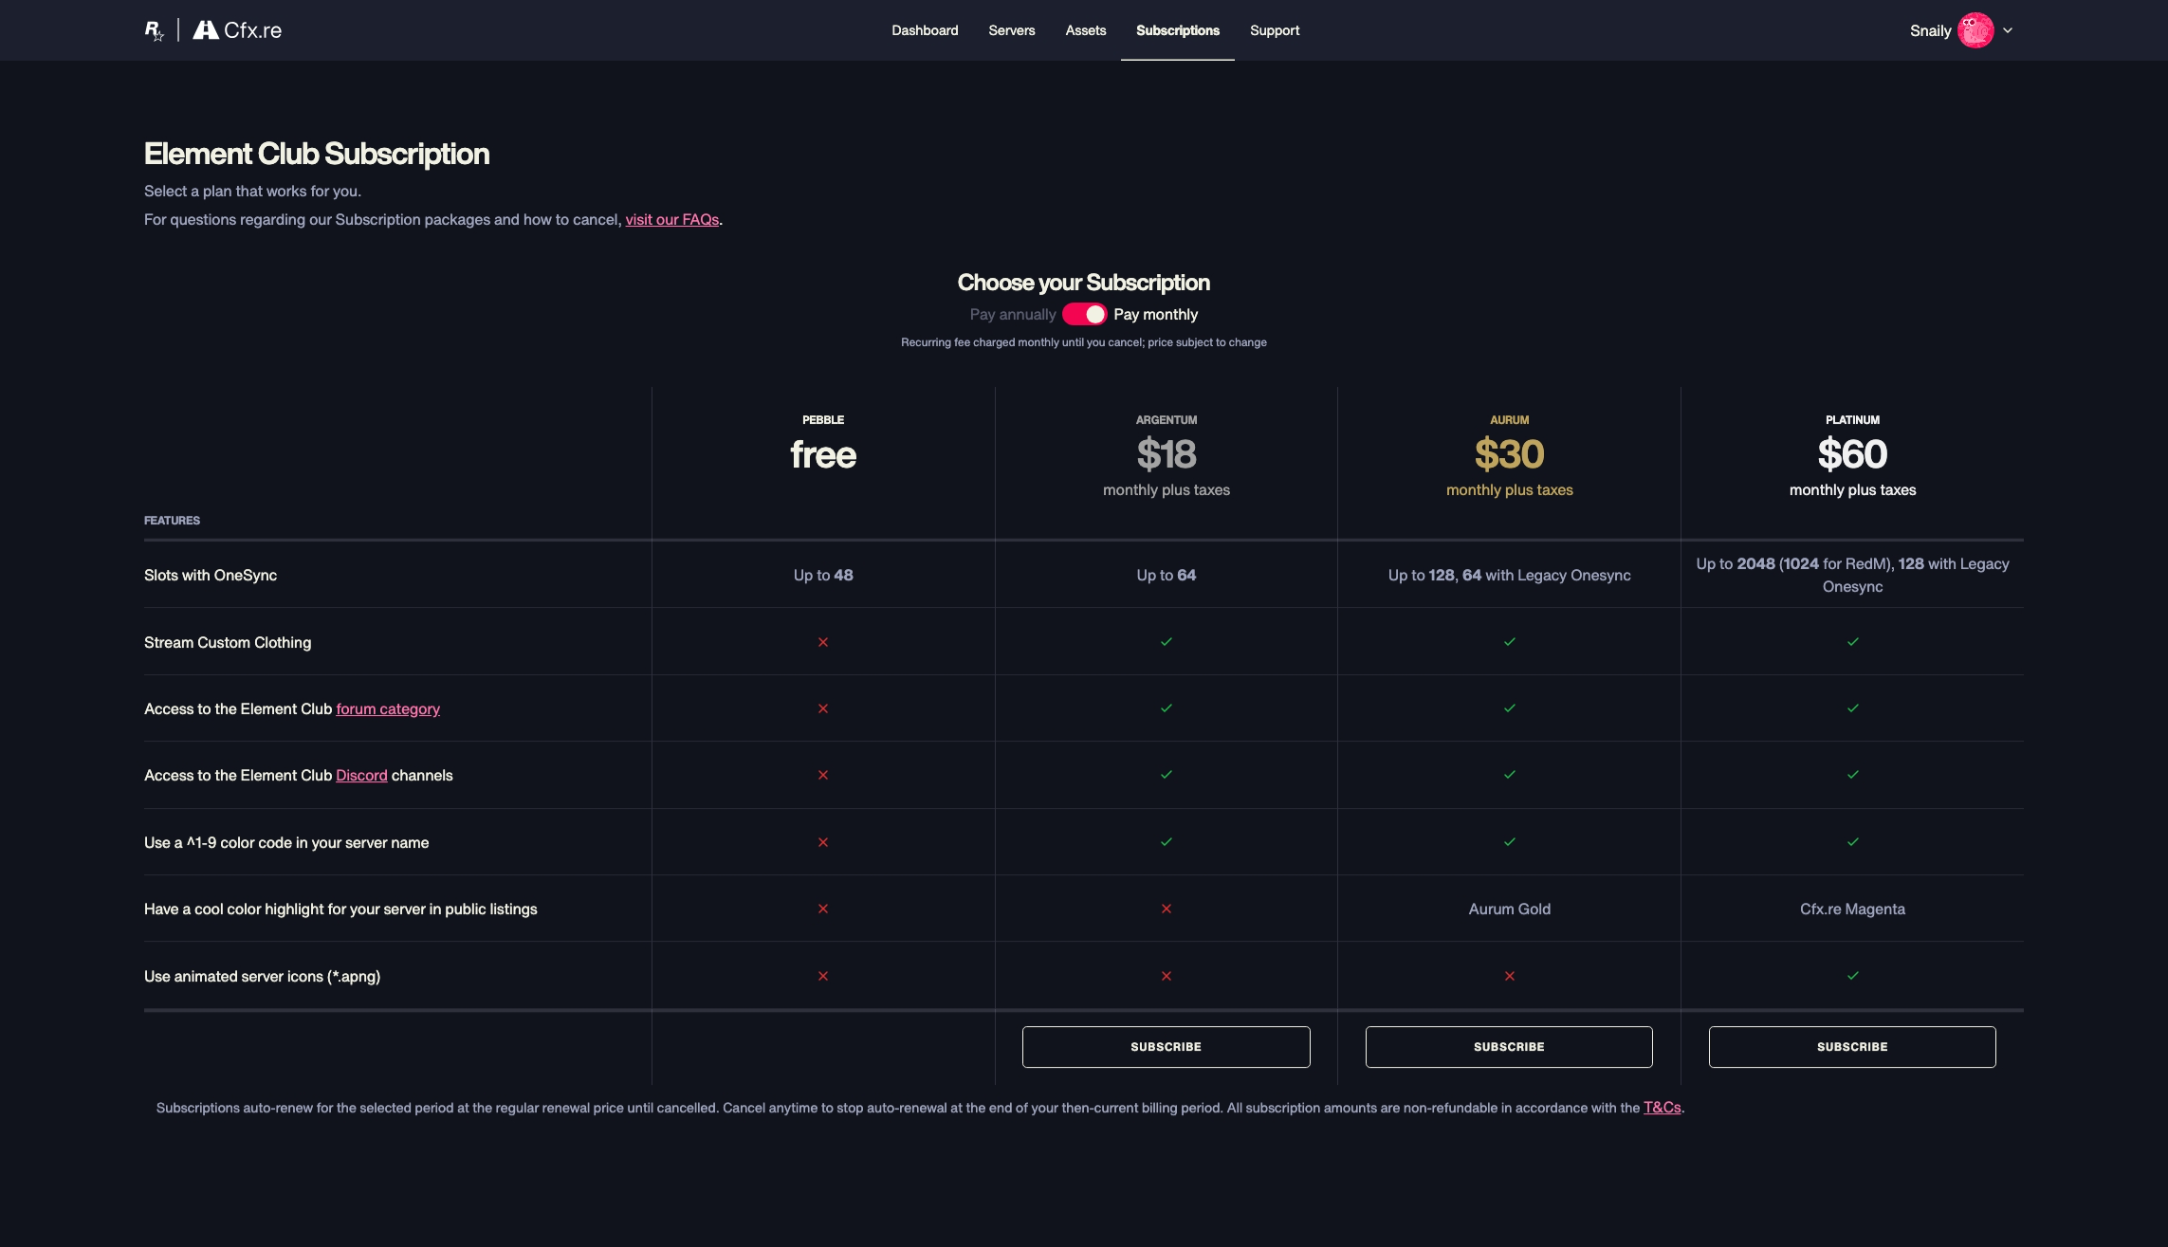Click the Pebble free price heading
The width and height of the screenshot is (2168, 1247).
(x=823, y=455)
